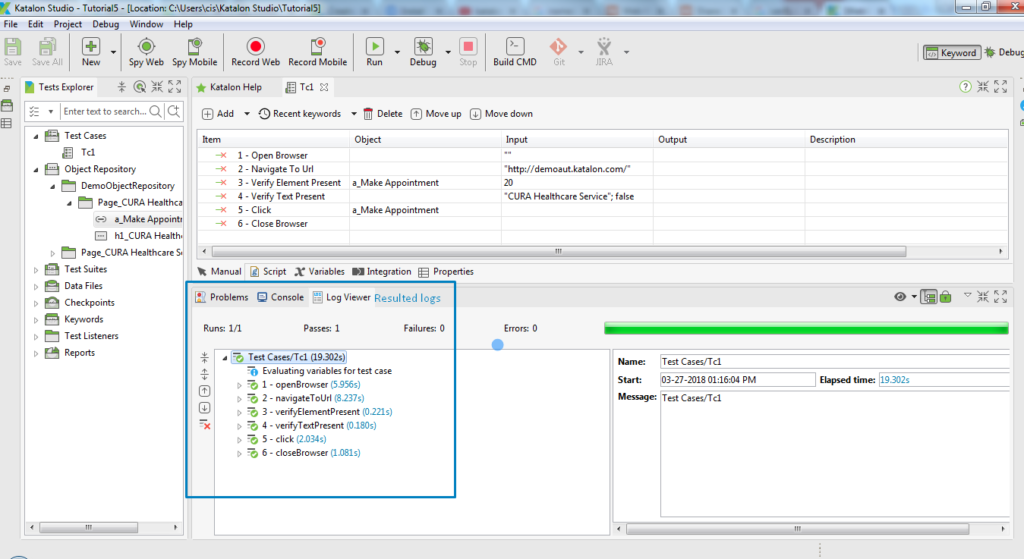Open the Project menu
Screen dimensions: 1024x559
(x=67, y=24)
